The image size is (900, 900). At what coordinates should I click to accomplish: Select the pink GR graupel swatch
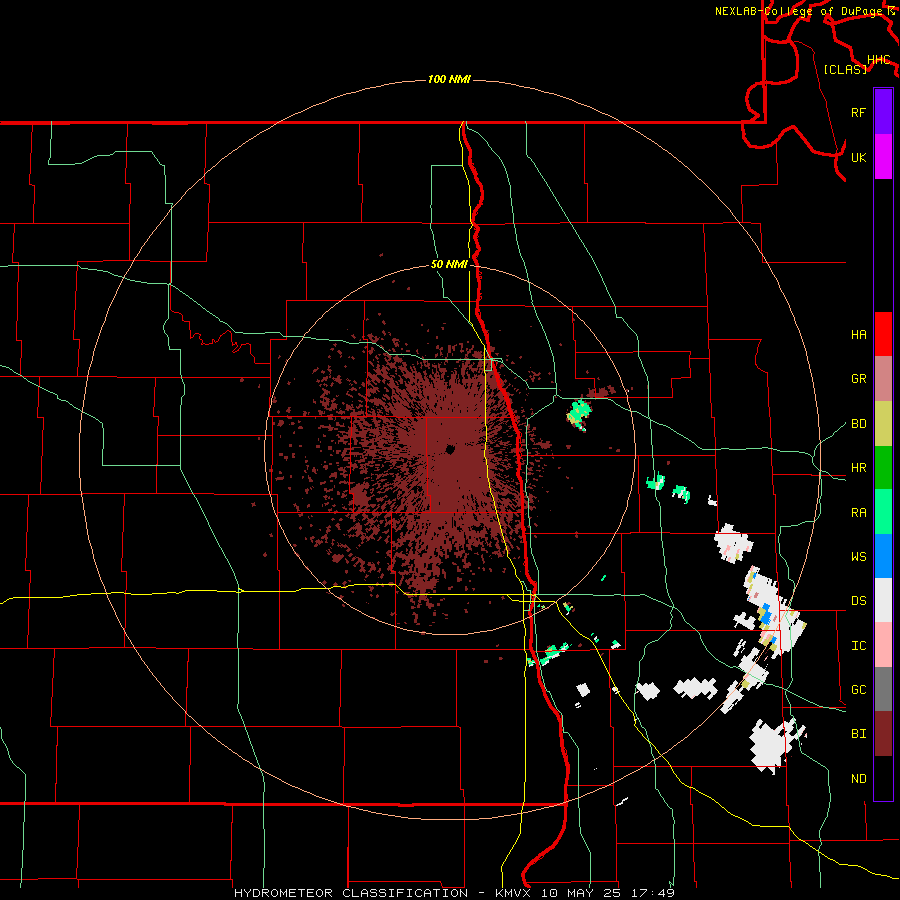tap(883, 379)
